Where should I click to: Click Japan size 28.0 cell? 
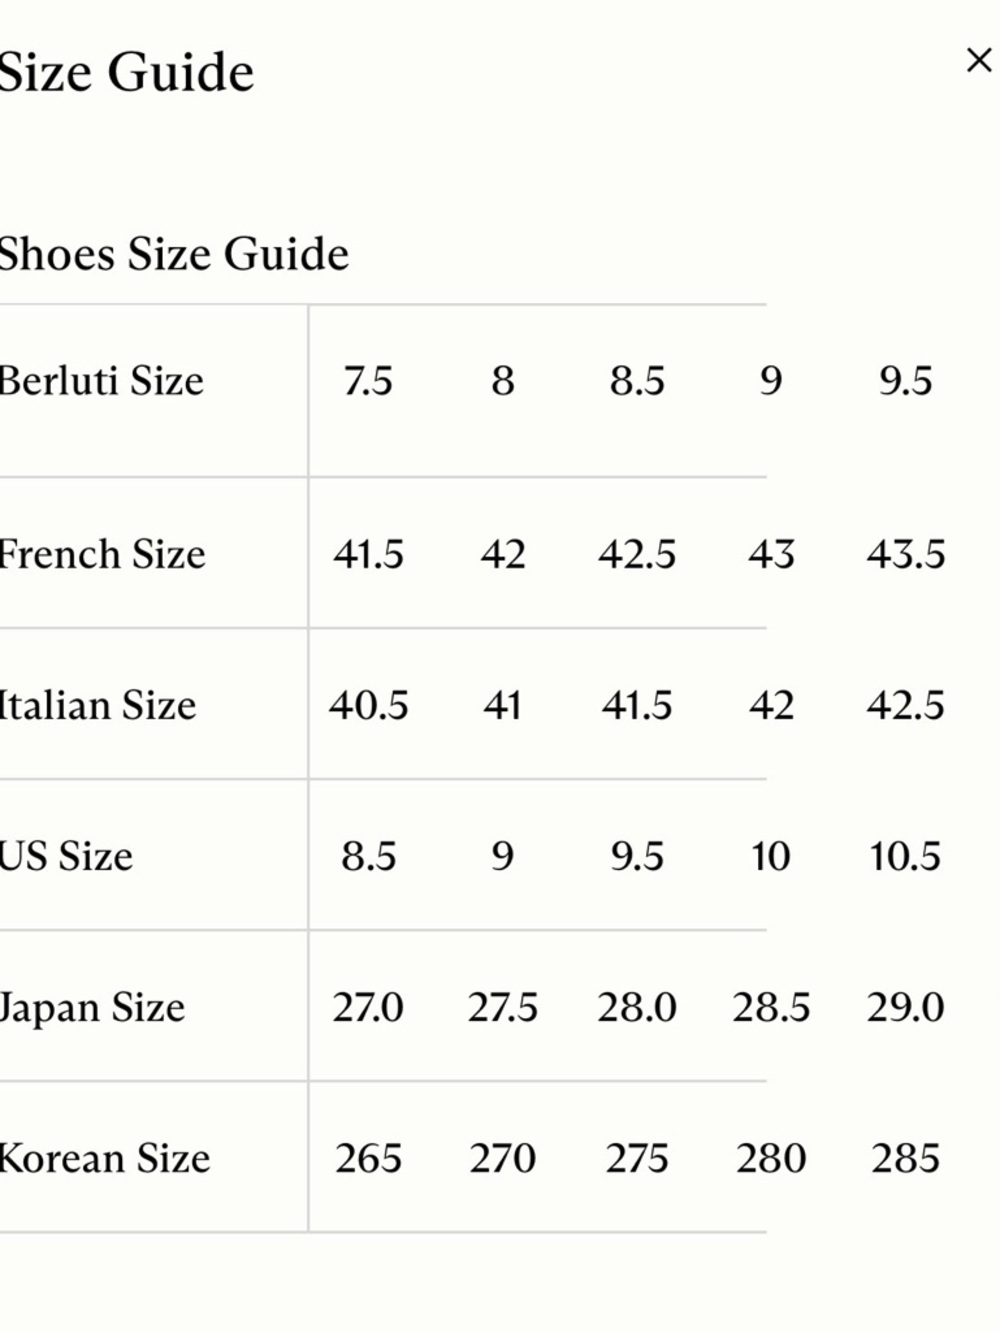coord(637,1007)
